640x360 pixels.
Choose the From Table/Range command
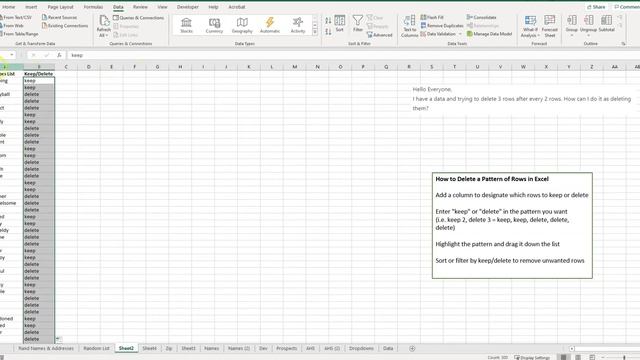19,34
